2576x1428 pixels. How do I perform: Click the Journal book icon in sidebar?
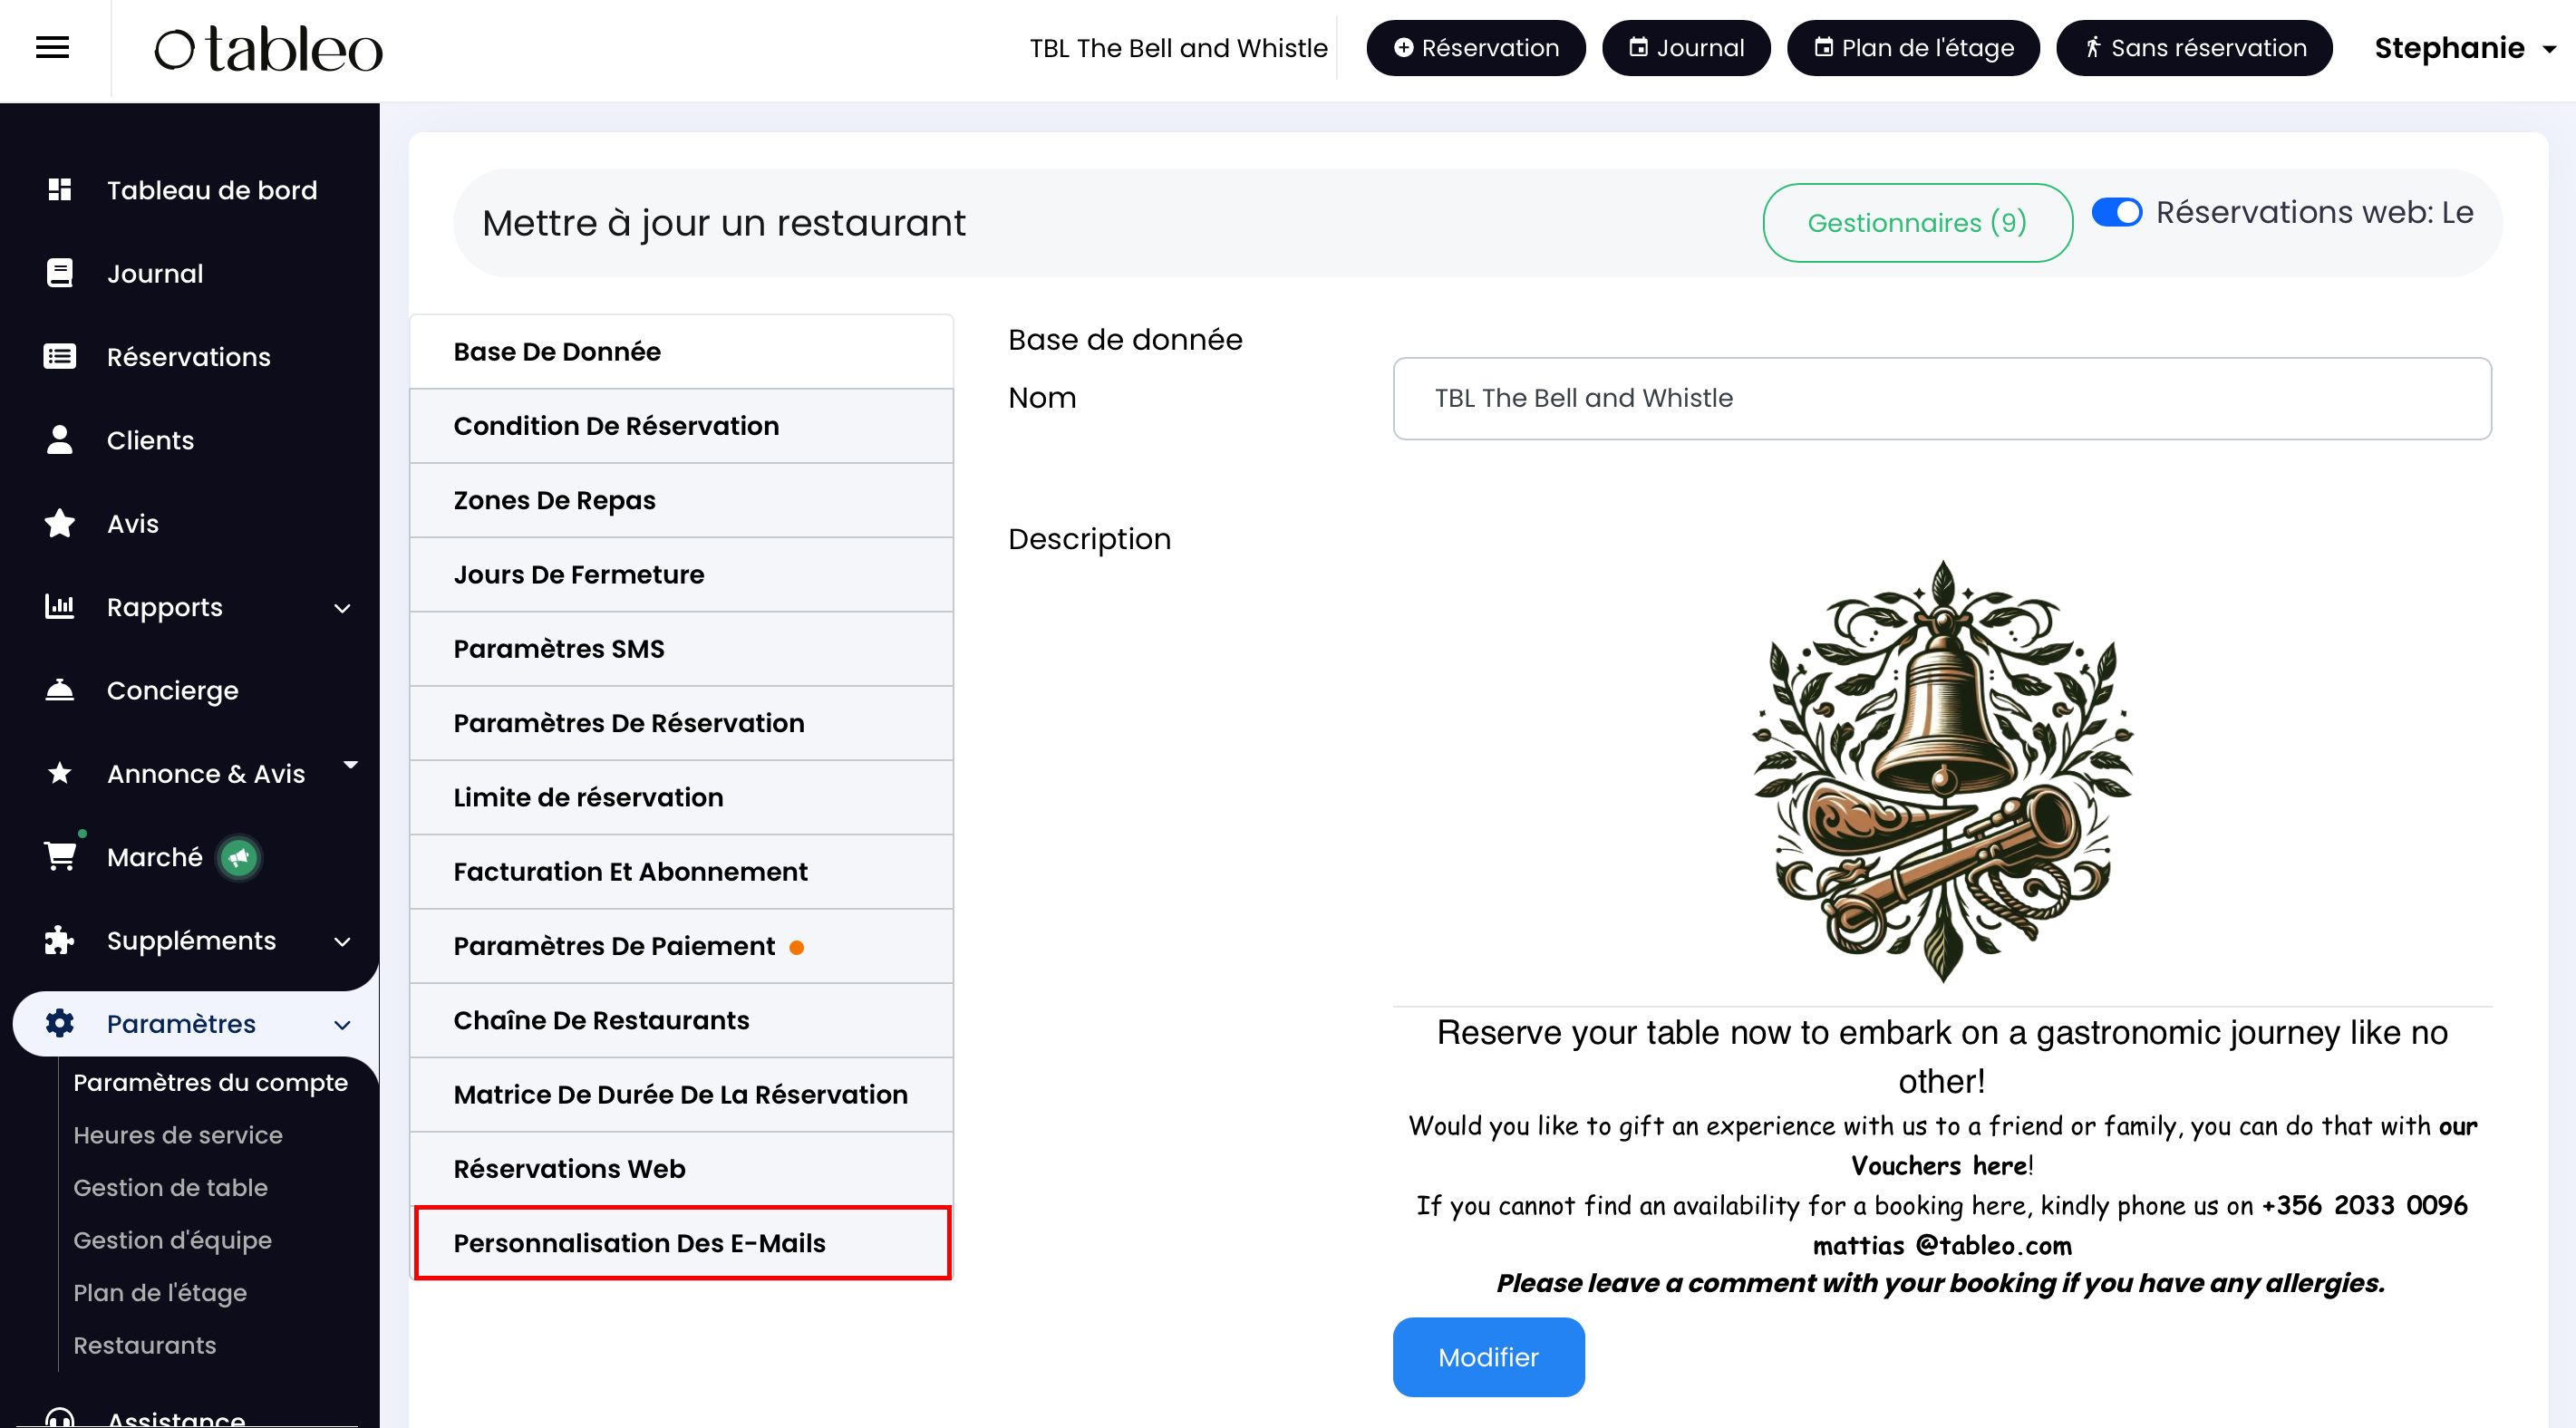tap(60, 273)
